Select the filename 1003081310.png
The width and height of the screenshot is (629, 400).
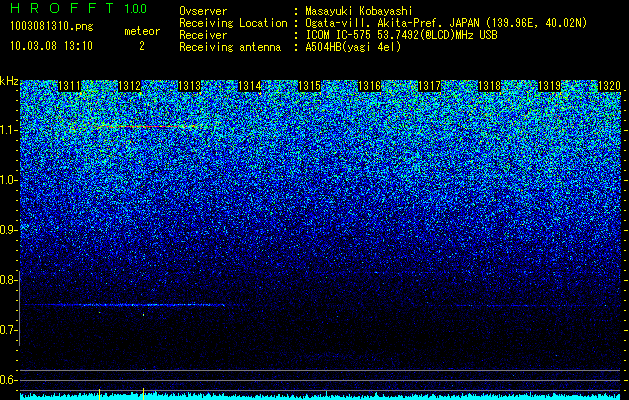52,27
